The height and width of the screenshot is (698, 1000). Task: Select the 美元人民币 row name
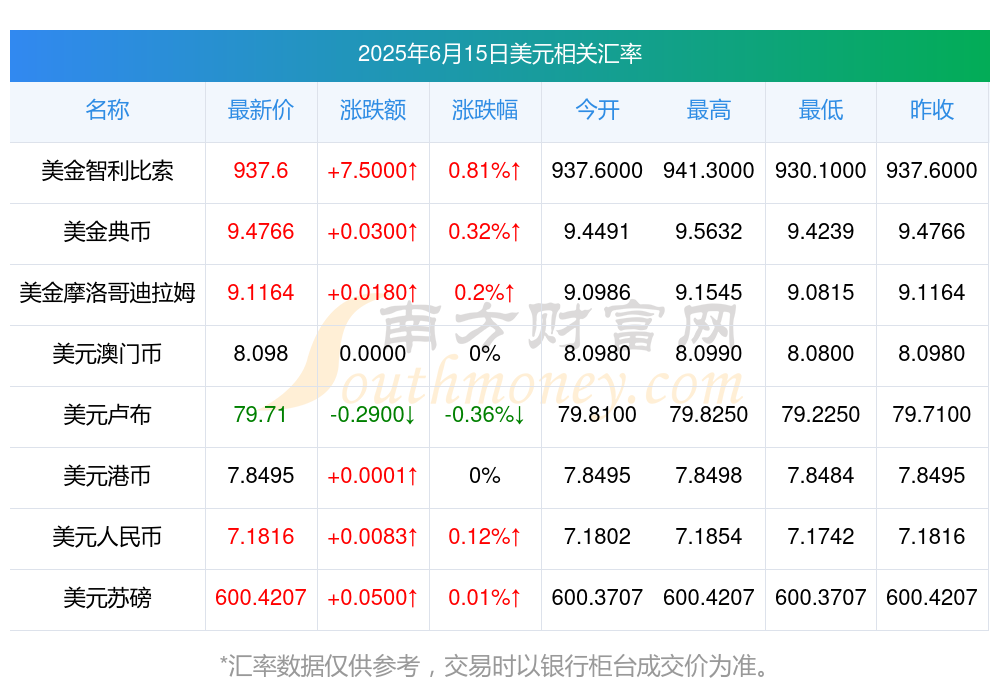[107, 537]
